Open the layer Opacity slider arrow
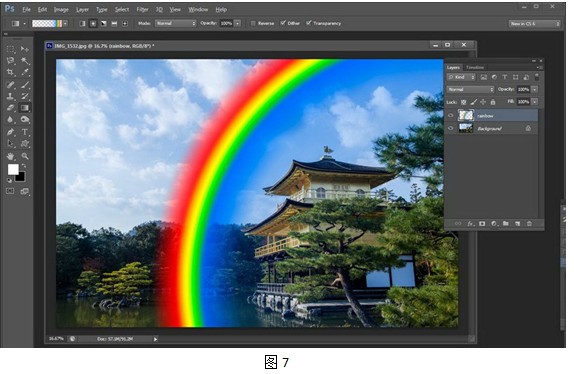Screen dimensions: 574x374 pyautogui.click(x=535, y=89)
